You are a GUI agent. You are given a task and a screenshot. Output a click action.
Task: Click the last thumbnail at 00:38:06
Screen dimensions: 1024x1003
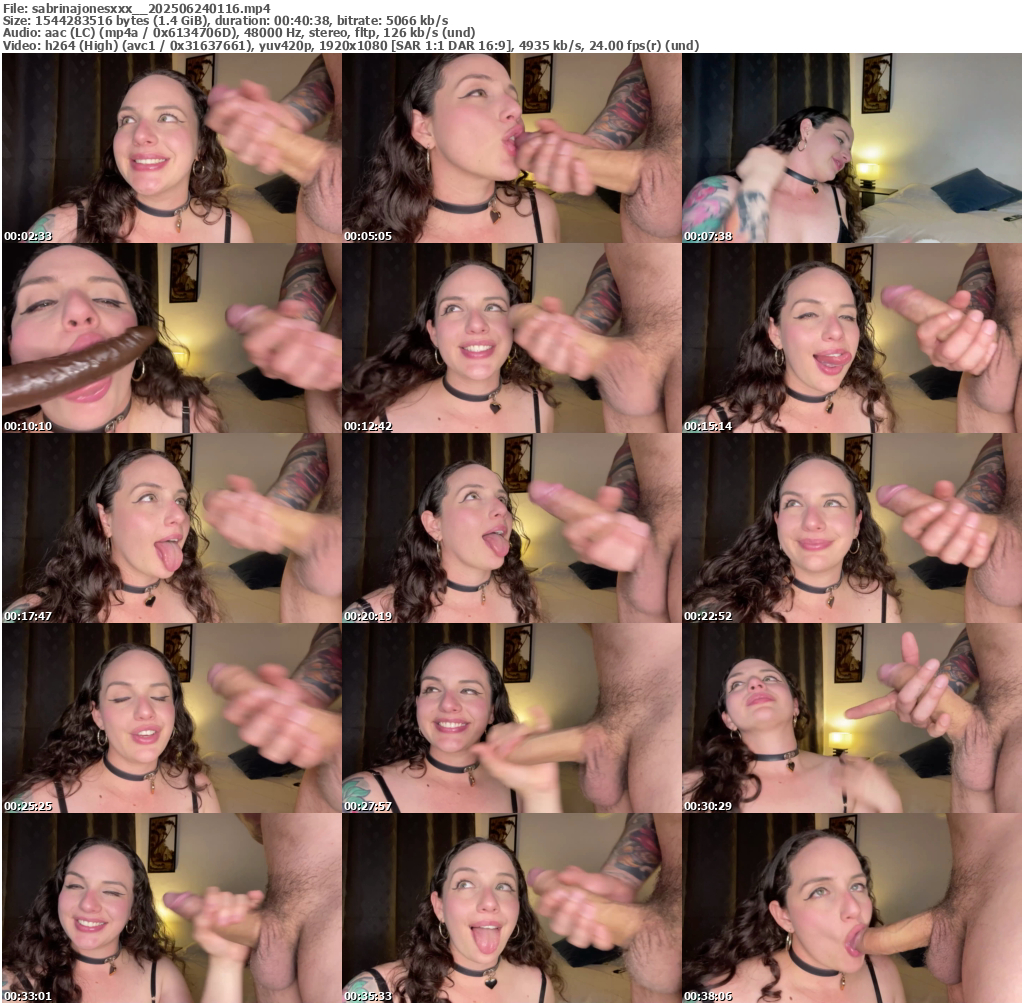point(851,908)
